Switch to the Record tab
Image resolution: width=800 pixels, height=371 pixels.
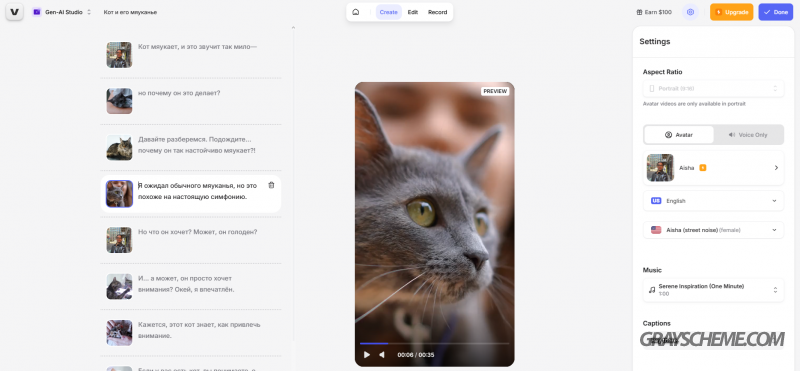(437, 12)
